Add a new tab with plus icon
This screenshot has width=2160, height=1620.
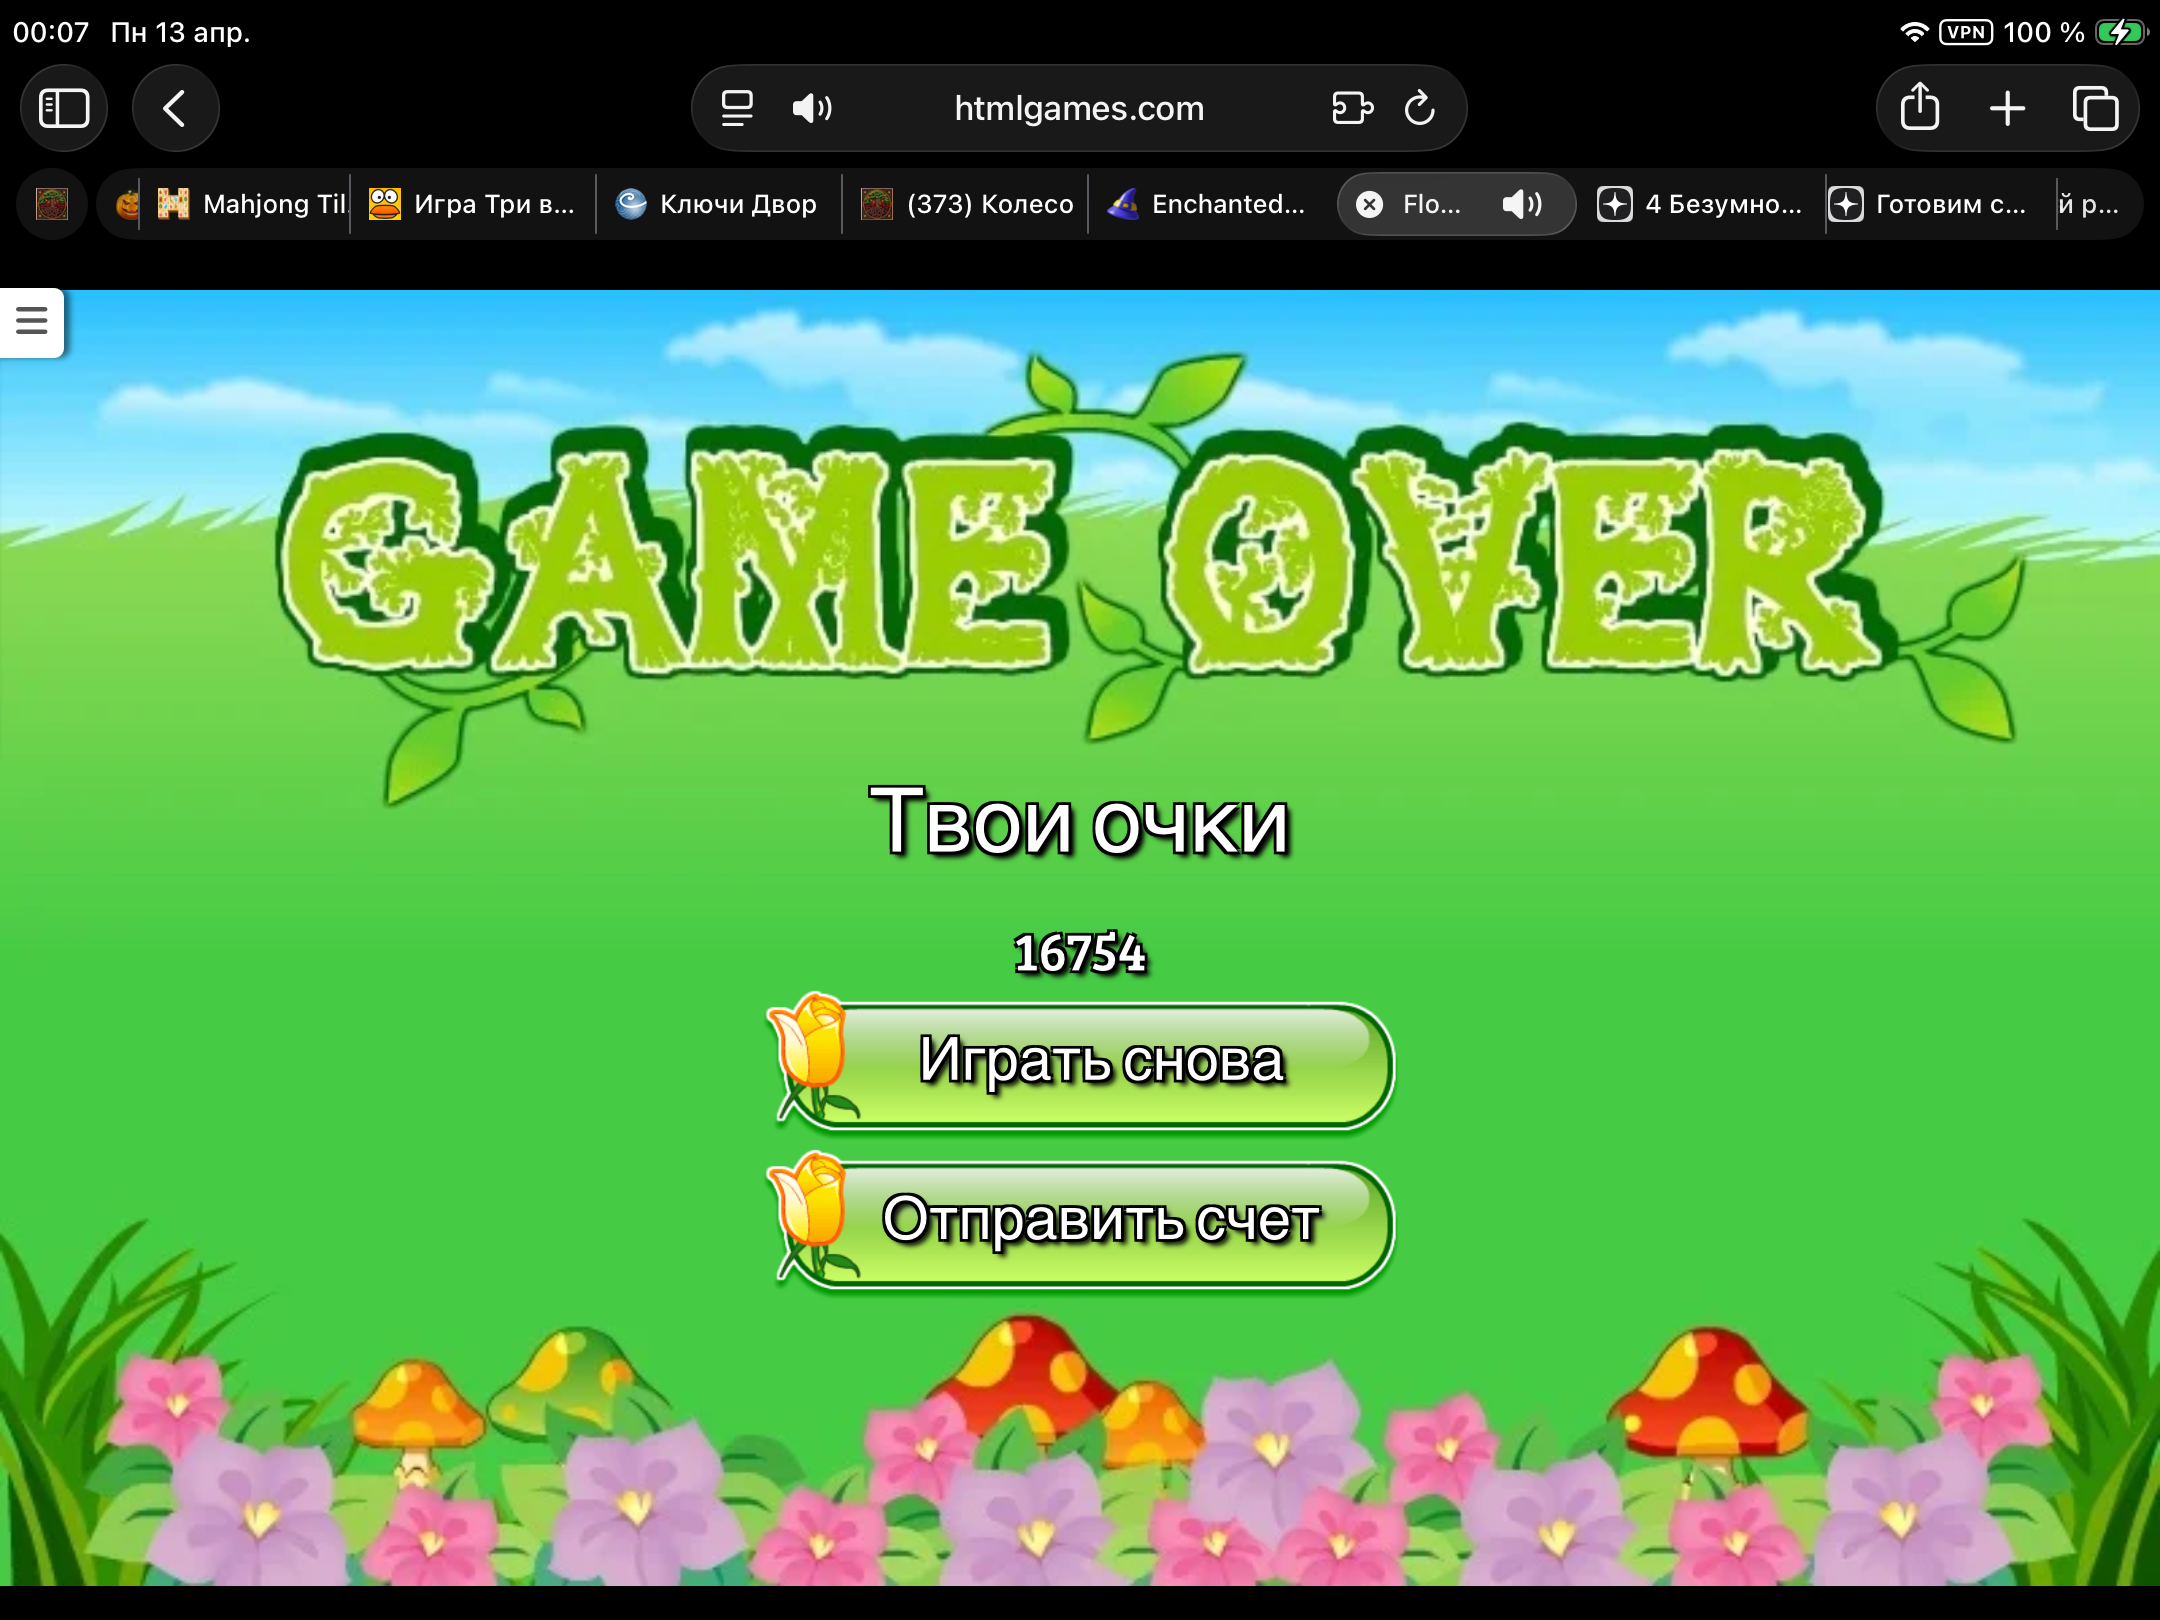2007,108
